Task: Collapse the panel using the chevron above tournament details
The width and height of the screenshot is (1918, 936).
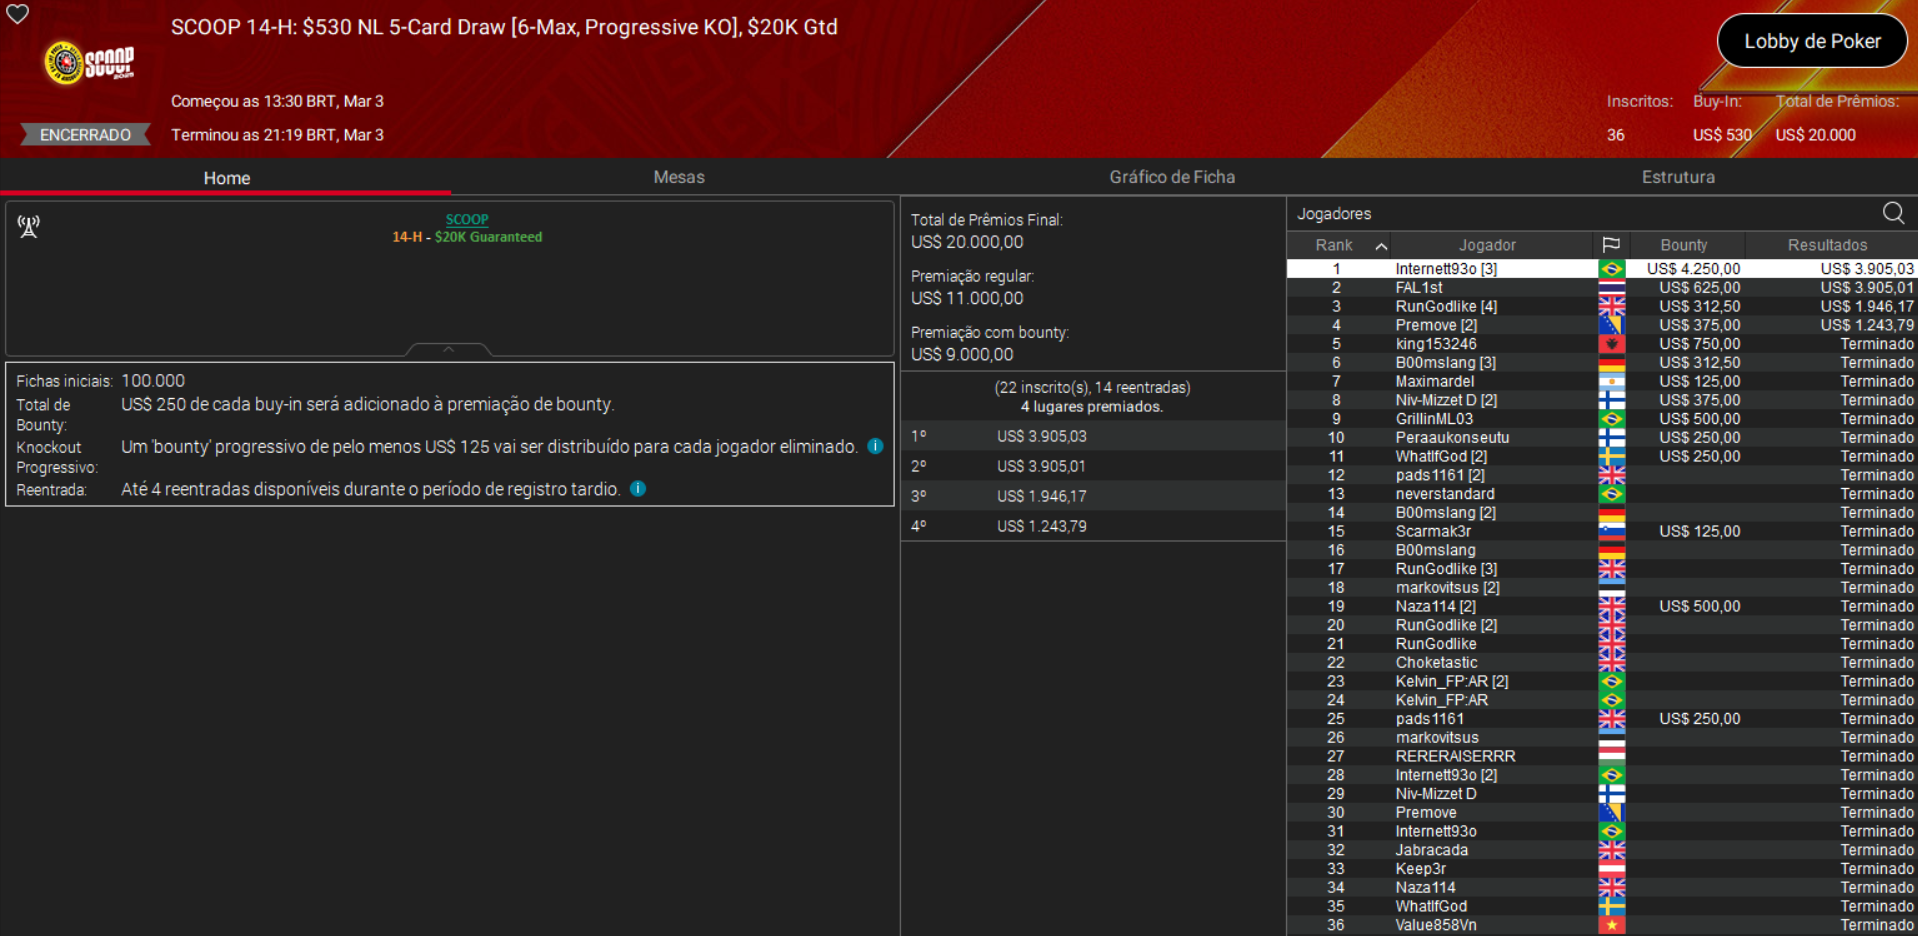Action: coord(448,349)
